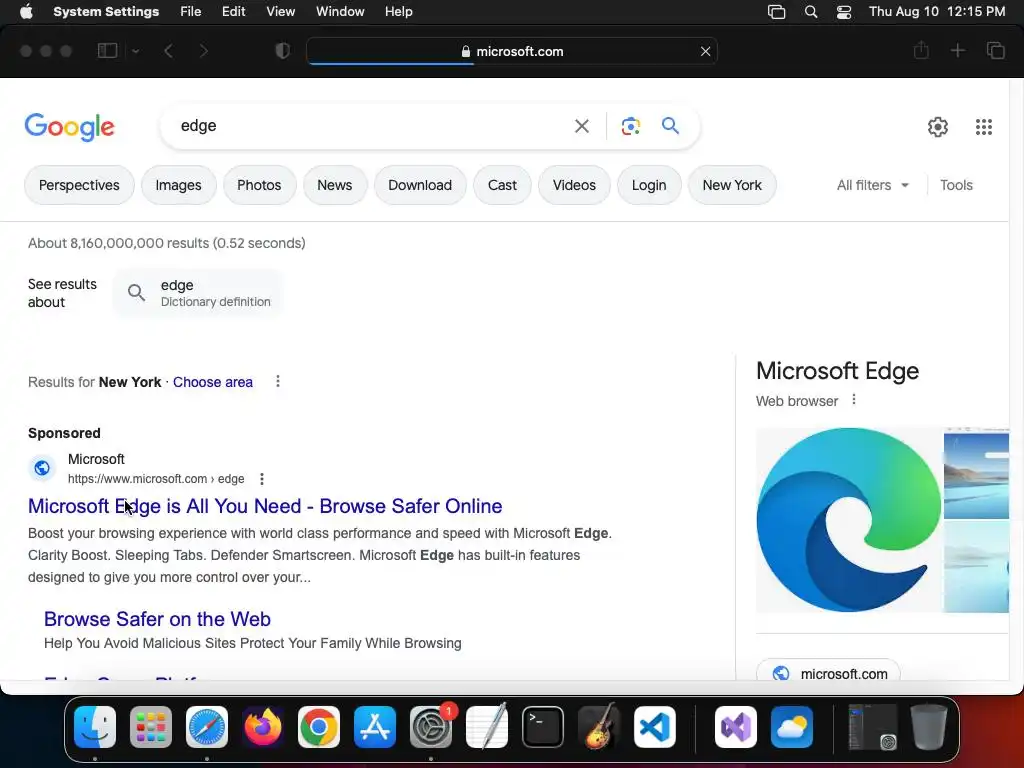Stop loading page with the X in address bar
This screenshot has height=768, width=1024.
(705, 51)
